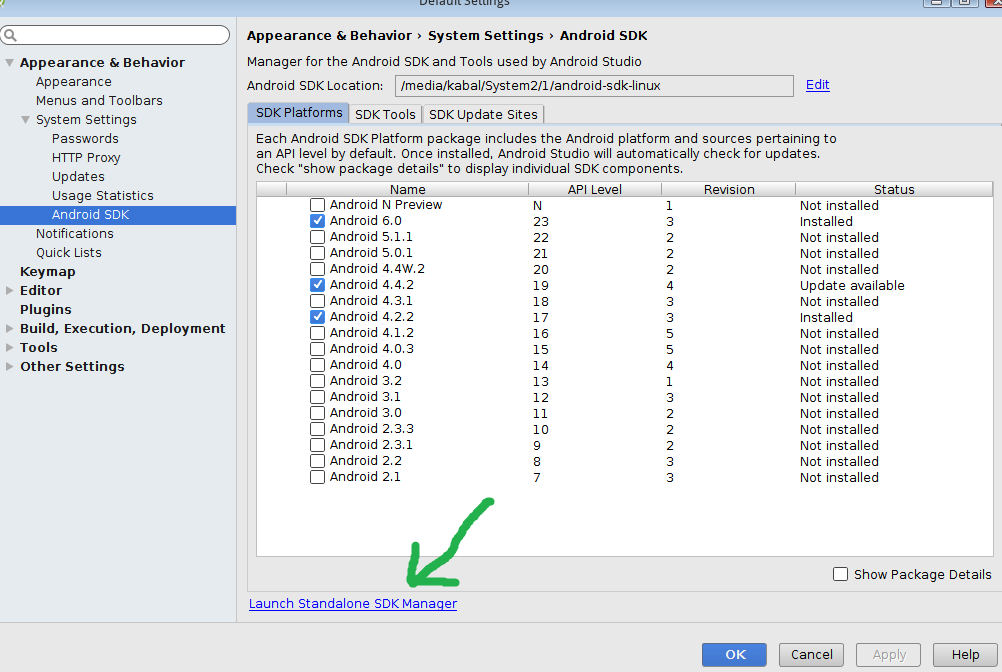
Task: Select Passwords in System Settings
Action: pos(85,139)
